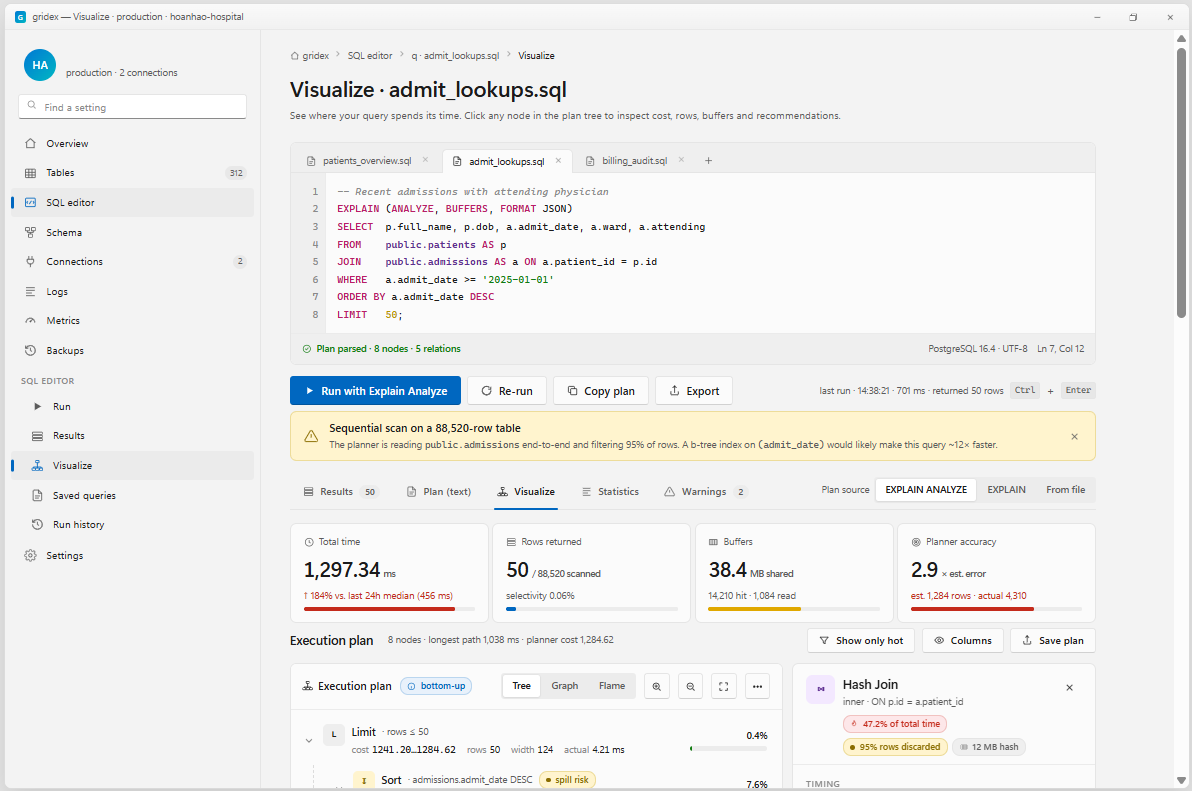Close the patients_overview.sql tab
1192x791 pixels.
pos(426,160)
